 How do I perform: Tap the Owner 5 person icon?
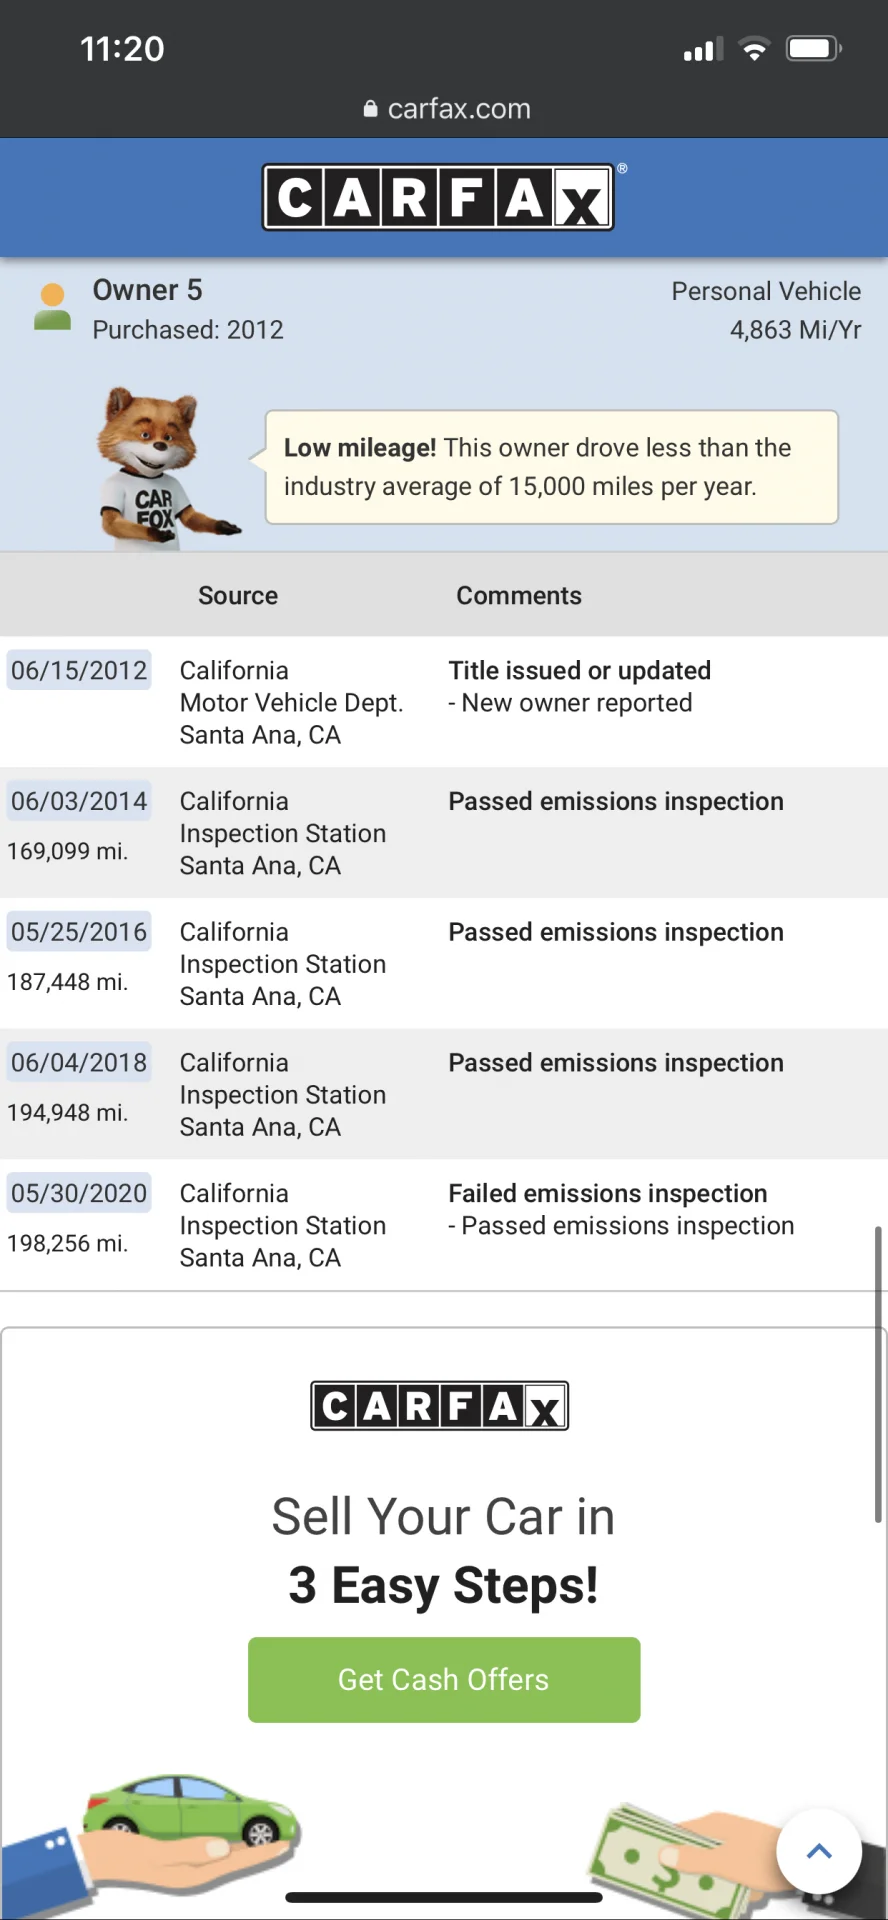point(52,307)
